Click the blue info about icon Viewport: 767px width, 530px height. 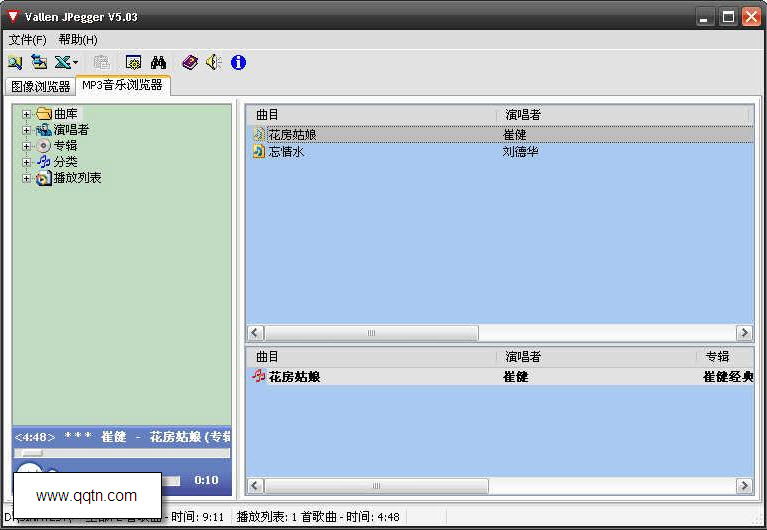pyautogui.click(x=238, y=63)
